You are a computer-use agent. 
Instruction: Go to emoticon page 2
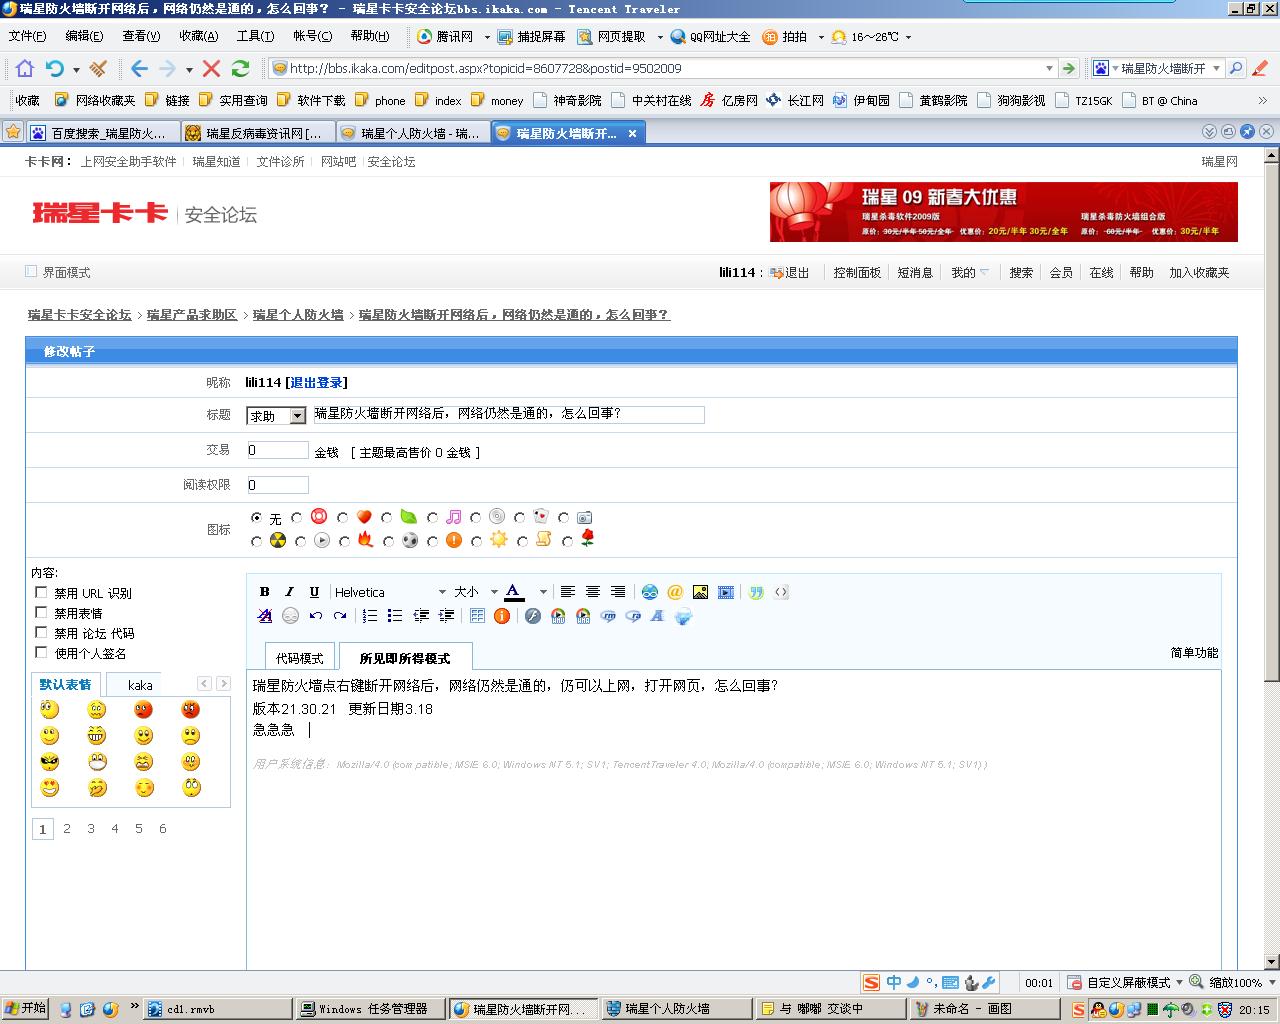[67, 828]
